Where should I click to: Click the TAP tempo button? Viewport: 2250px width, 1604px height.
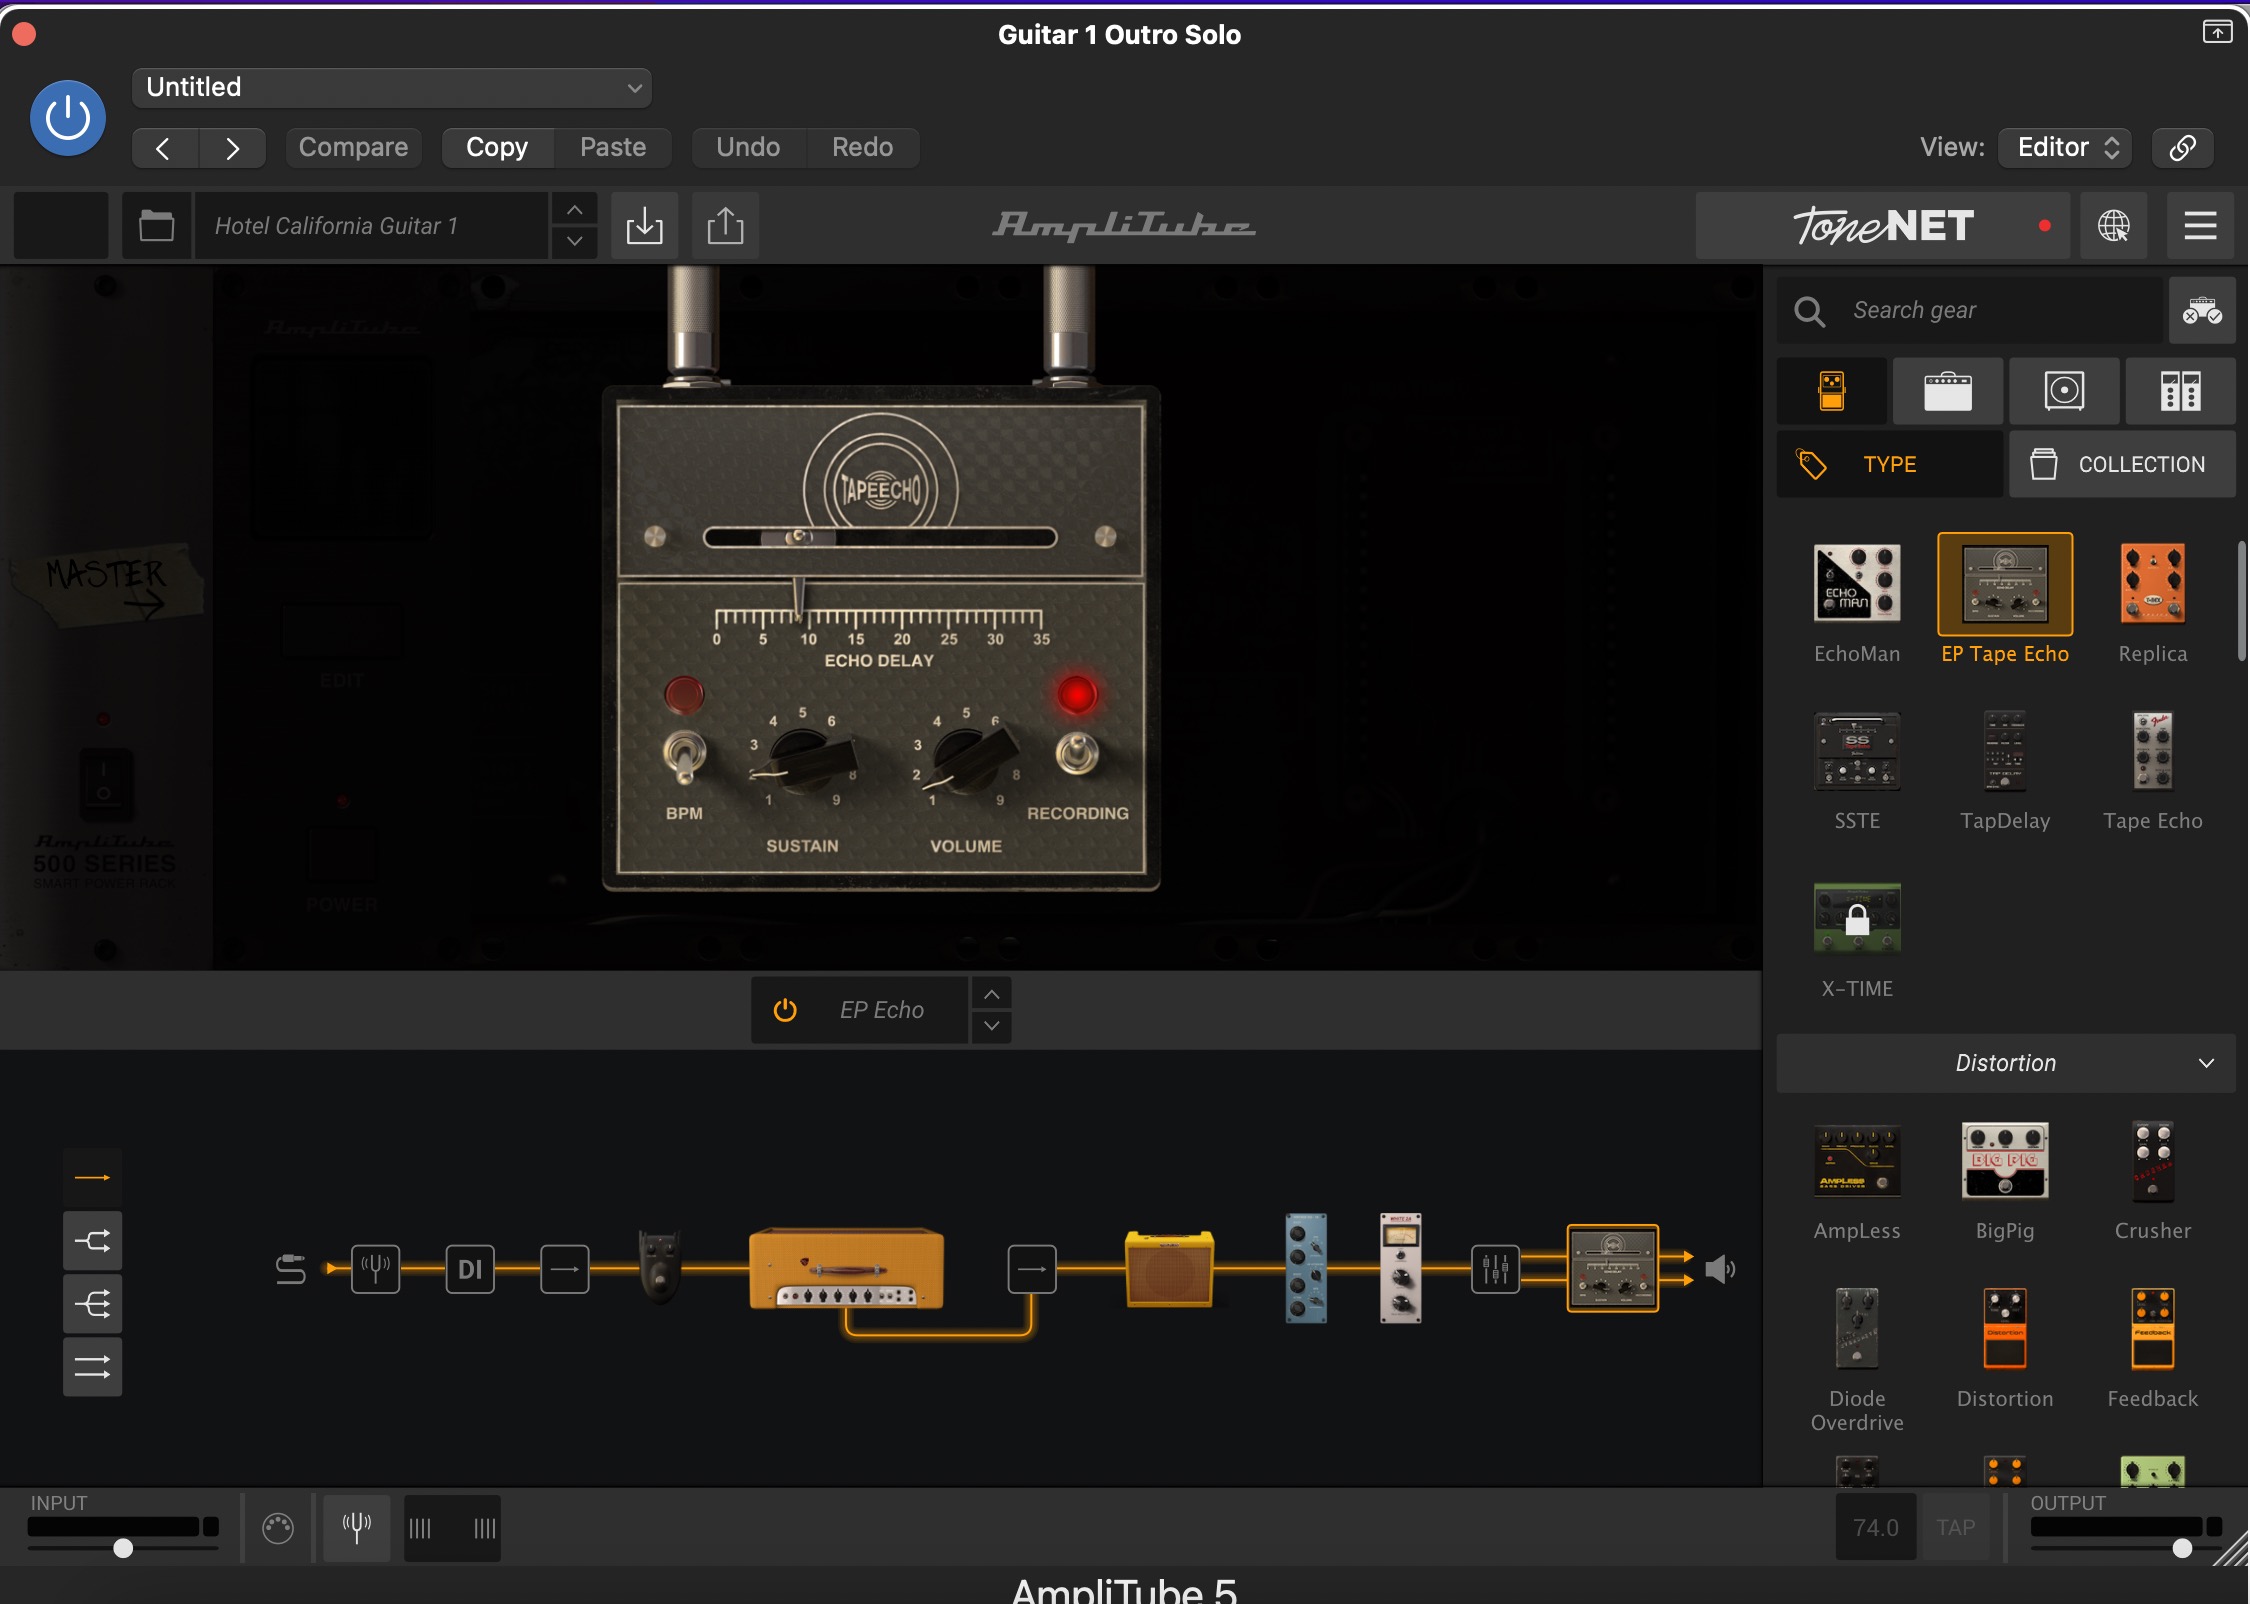(x=1956, y=1528)
